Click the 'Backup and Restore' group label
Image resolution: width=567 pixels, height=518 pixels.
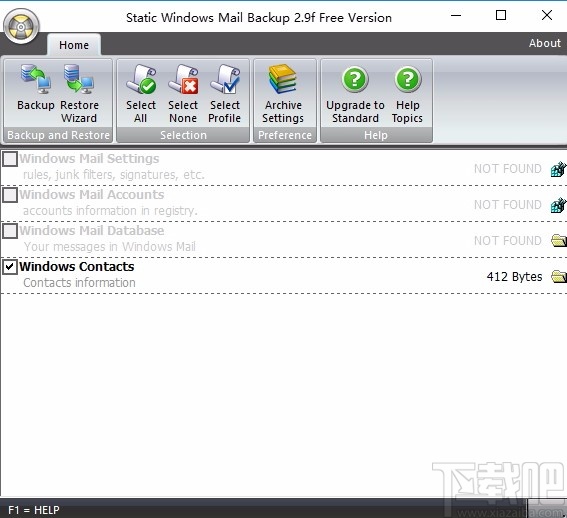pyautogui.click(x=58, y=135)
